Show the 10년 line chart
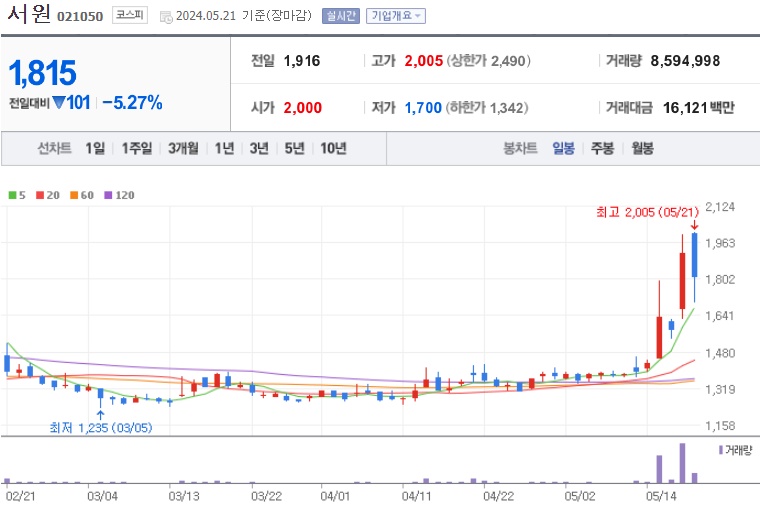760x510 pixels. (333, 148)
